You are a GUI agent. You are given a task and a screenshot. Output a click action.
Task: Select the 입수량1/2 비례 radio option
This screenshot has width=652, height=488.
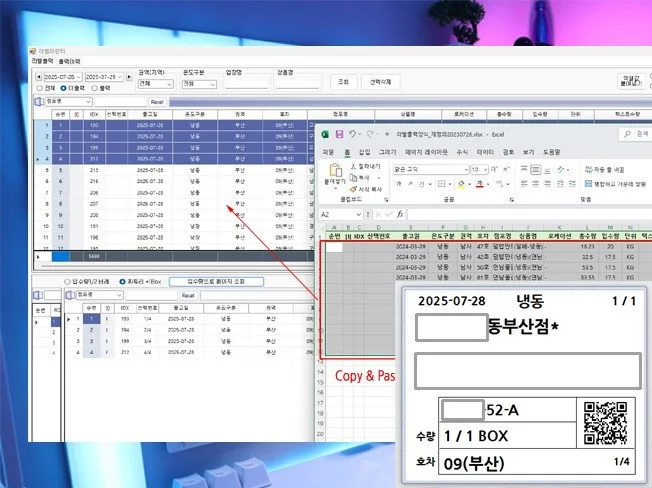pyautogui.click(x=67, y=282)
